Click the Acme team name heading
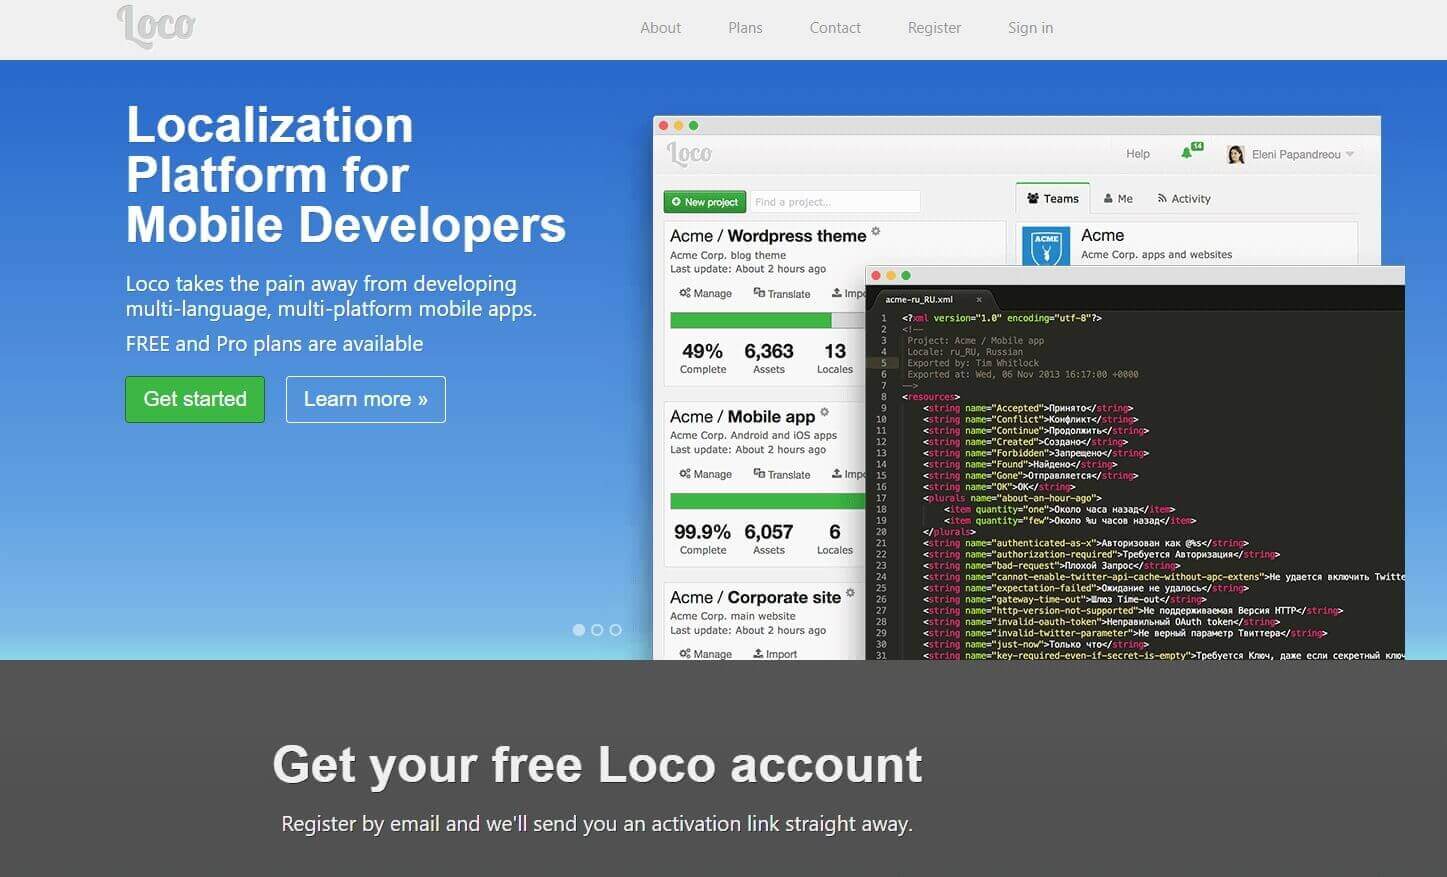Image resolution: width=1447 pixels, height=877 pixels. pos(1102,235)
